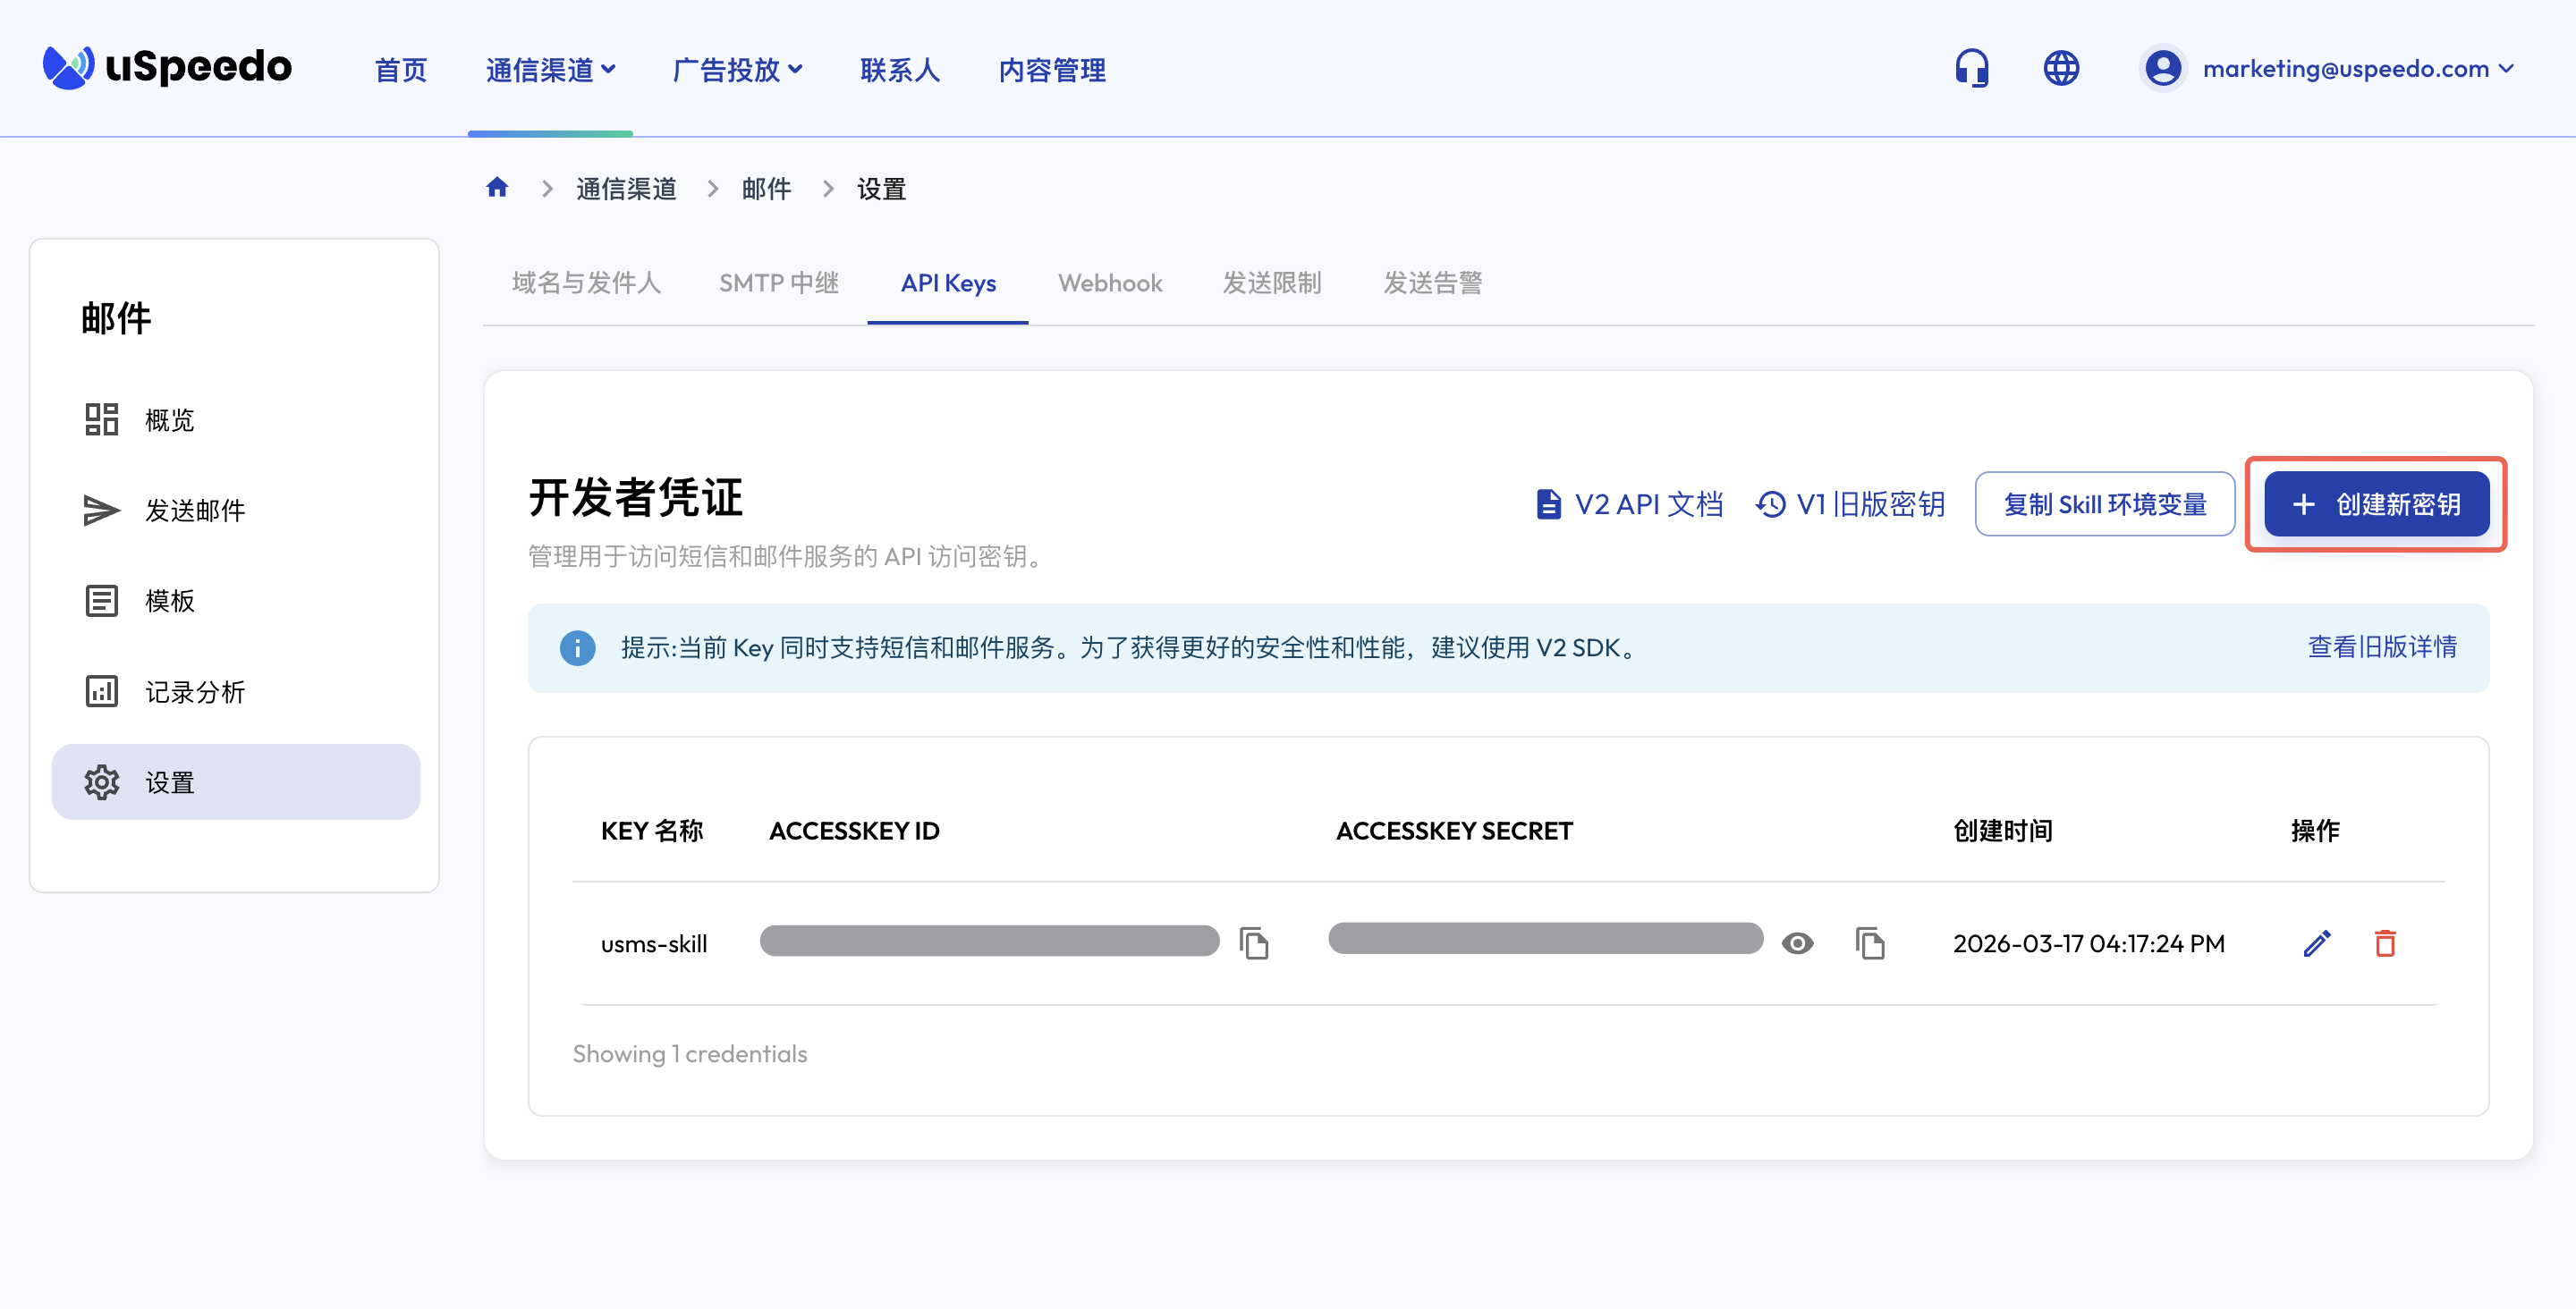Switch to the SMTP 中继 tab
This screenshot has width=2576, height=1309.
click(x=779, y=283)
